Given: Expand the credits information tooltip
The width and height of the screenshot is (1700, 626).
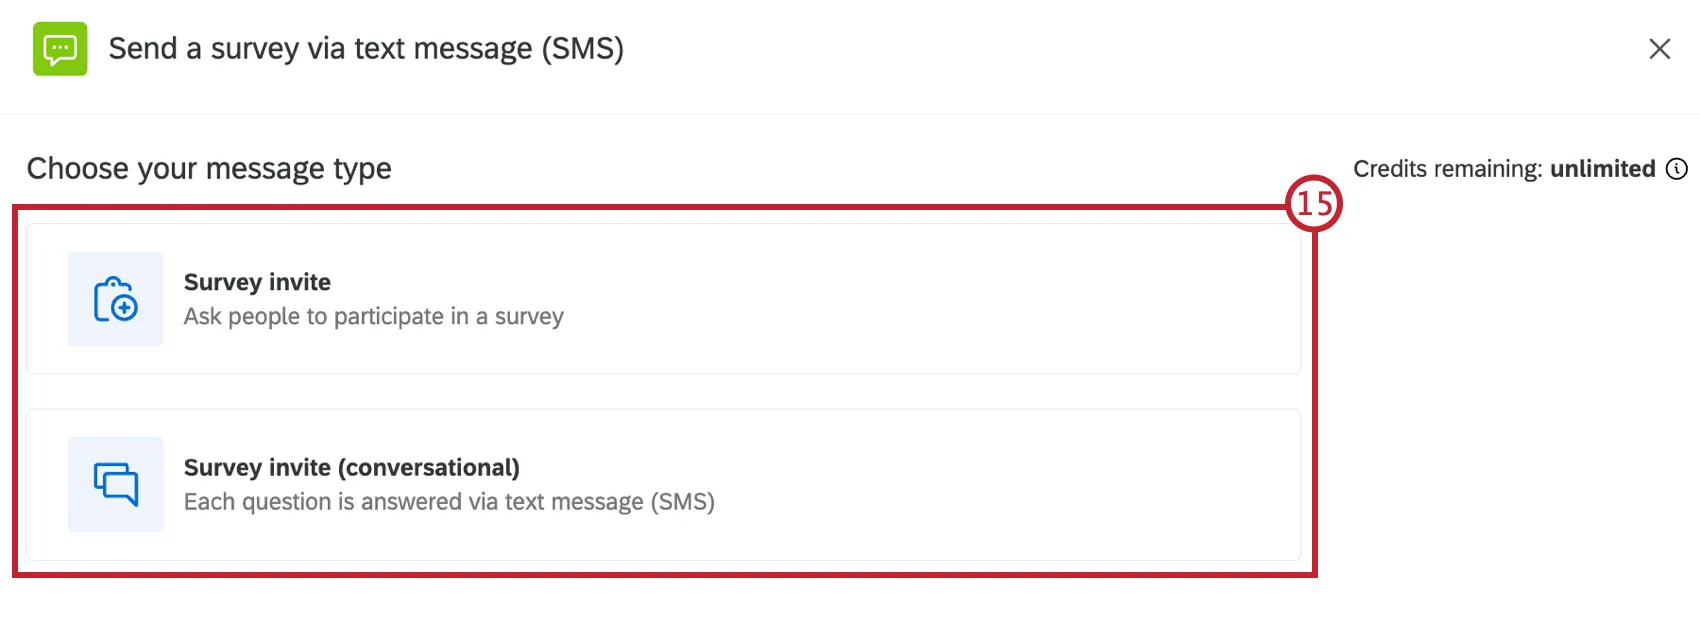Looking at the screenshot, I should pos(1678,169).
